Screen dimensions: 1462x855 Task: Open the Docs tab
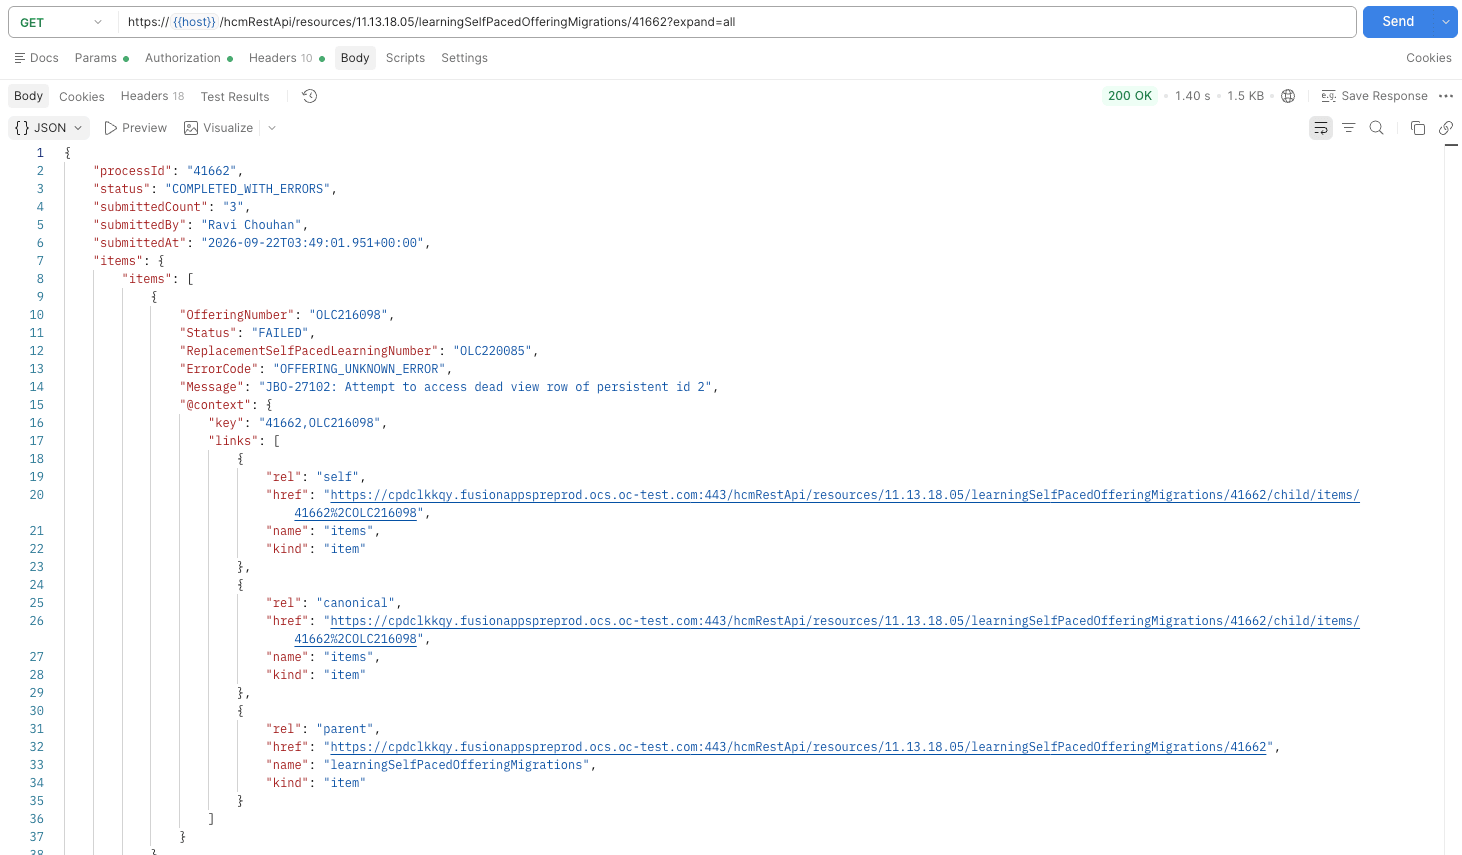(36, 58)
